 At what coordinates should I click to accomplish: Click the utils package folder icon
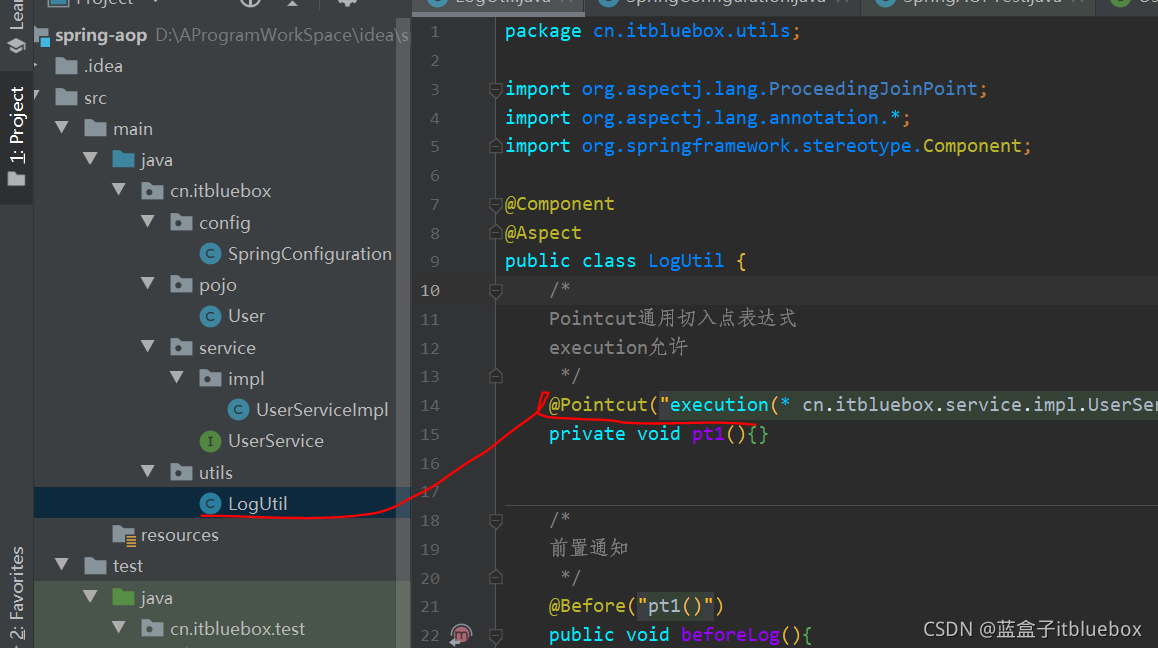(x=181, y=472)
